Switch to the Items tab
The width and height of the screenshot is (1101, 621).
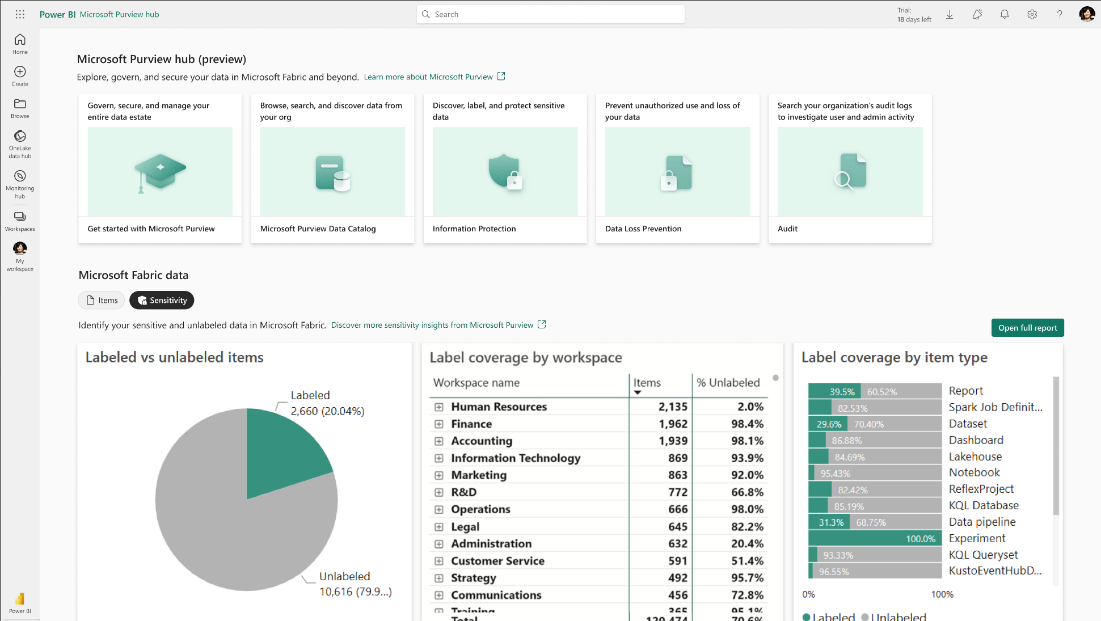point(102,300)
